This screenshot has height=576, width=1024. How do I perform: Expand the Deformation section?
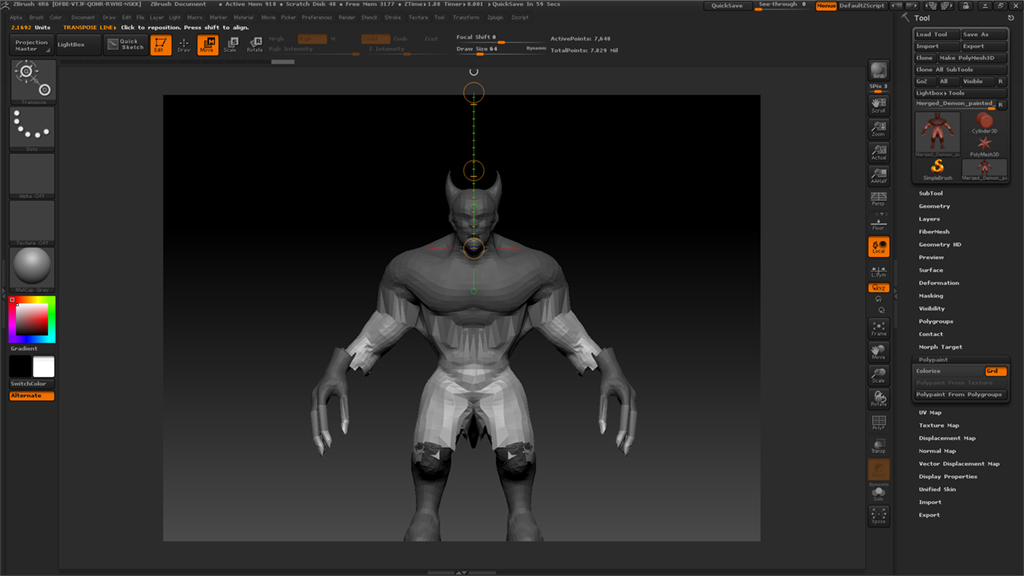(938, 283)
